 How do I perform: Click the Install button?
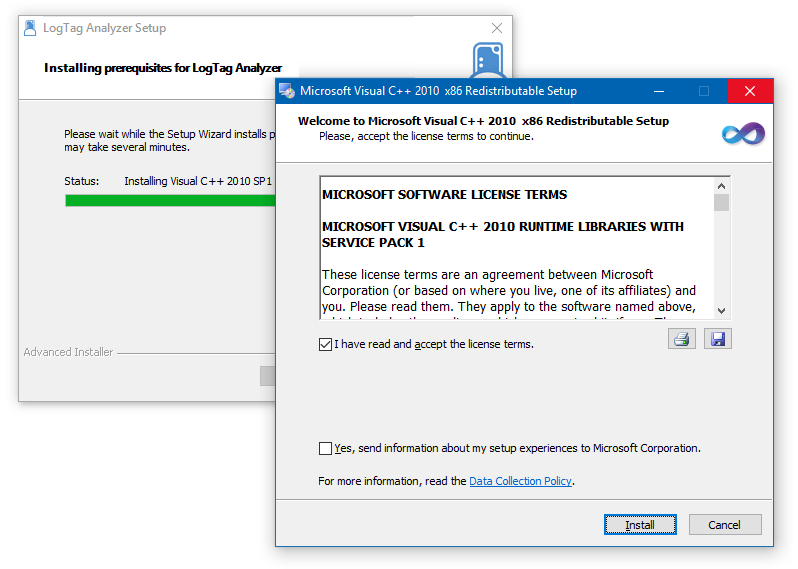pos(640,525)
